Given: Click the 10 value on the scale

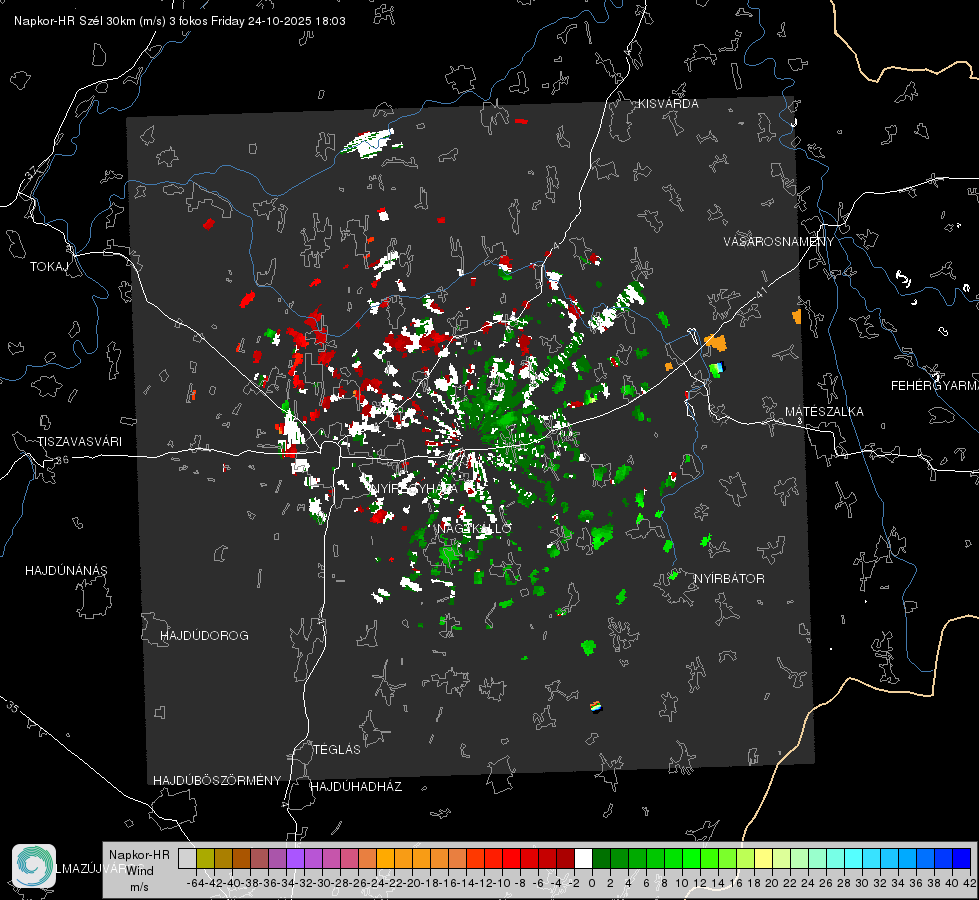Looking at the screenshot, I should [x=682, y=883].
